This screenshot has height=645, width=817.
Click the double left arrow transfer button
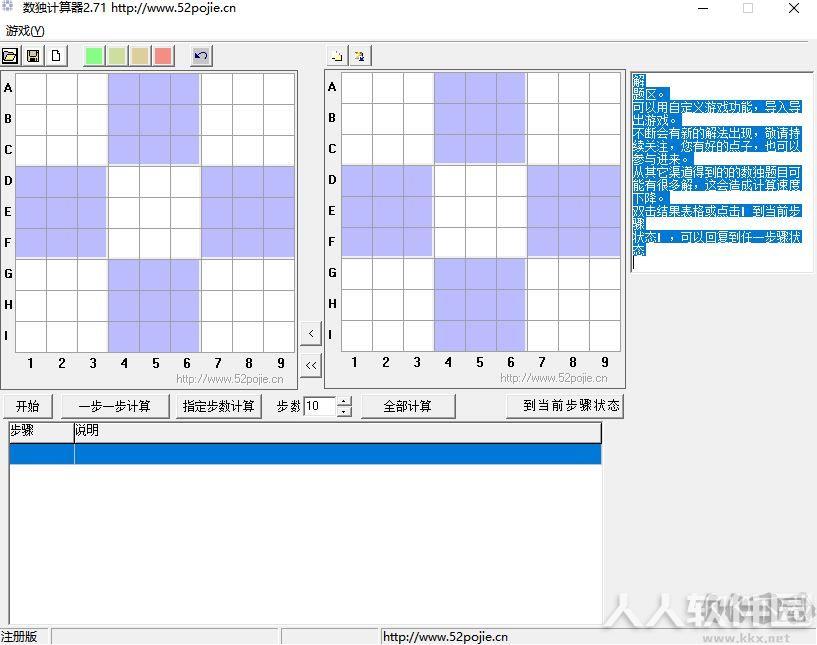point(311,365)
